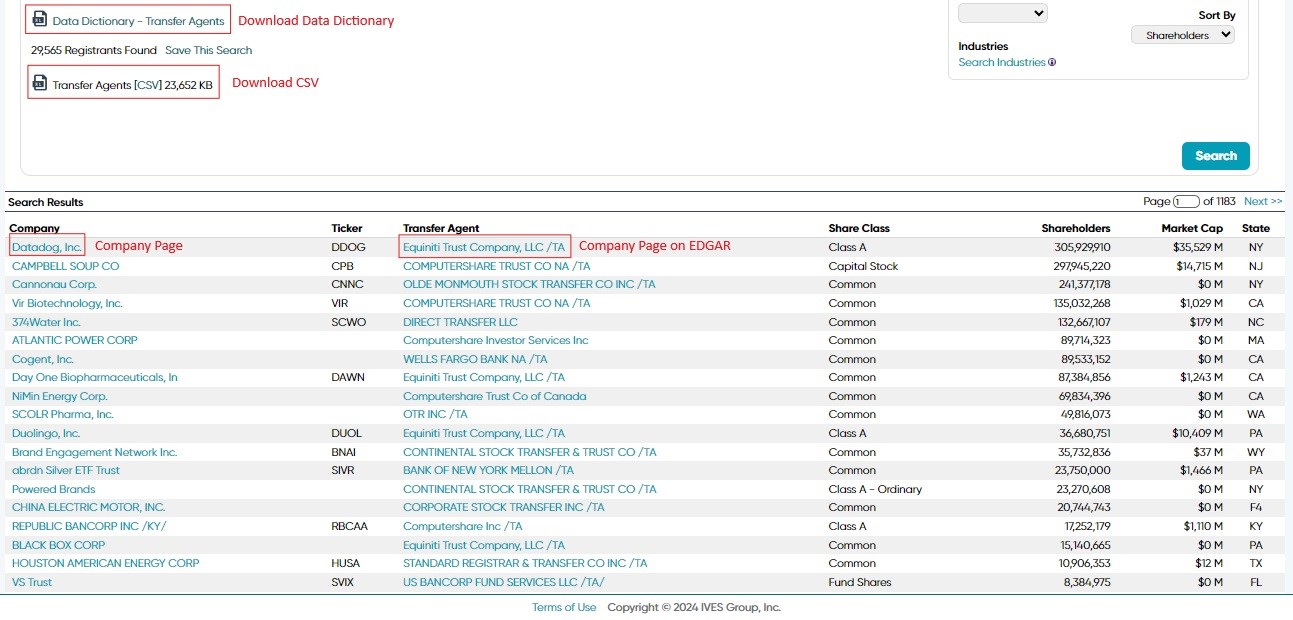Open OLDE MONMOUTH STOCK TRANSFER CO link
Screen dimensions: 1293x620
pyautogui.click(x=529, y=284)
